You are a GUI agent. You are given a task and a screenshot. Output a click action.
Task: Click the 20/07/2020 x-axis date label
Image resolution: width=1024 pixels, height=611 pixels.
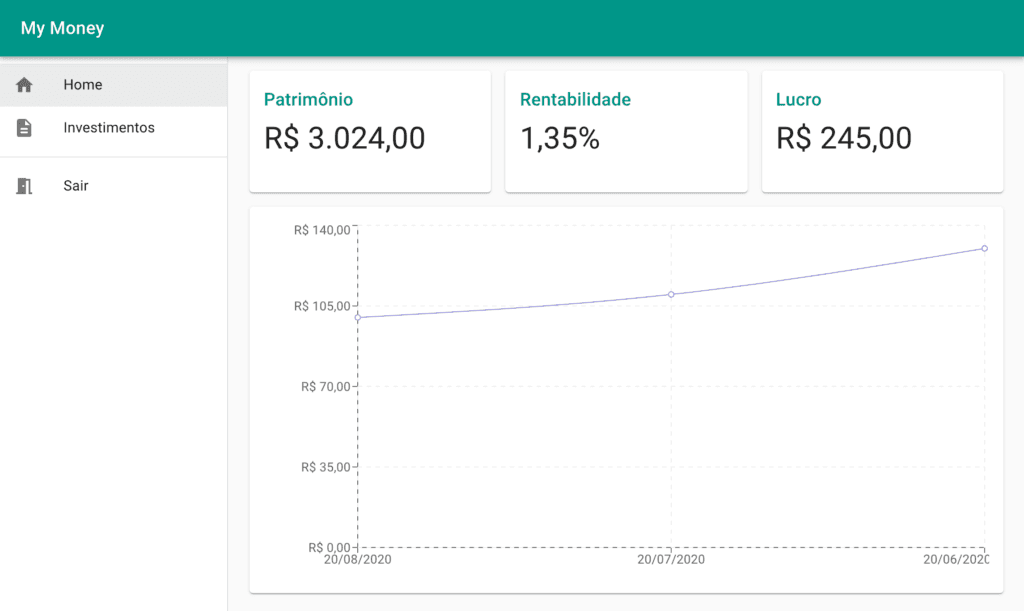[x=671, y=560]
